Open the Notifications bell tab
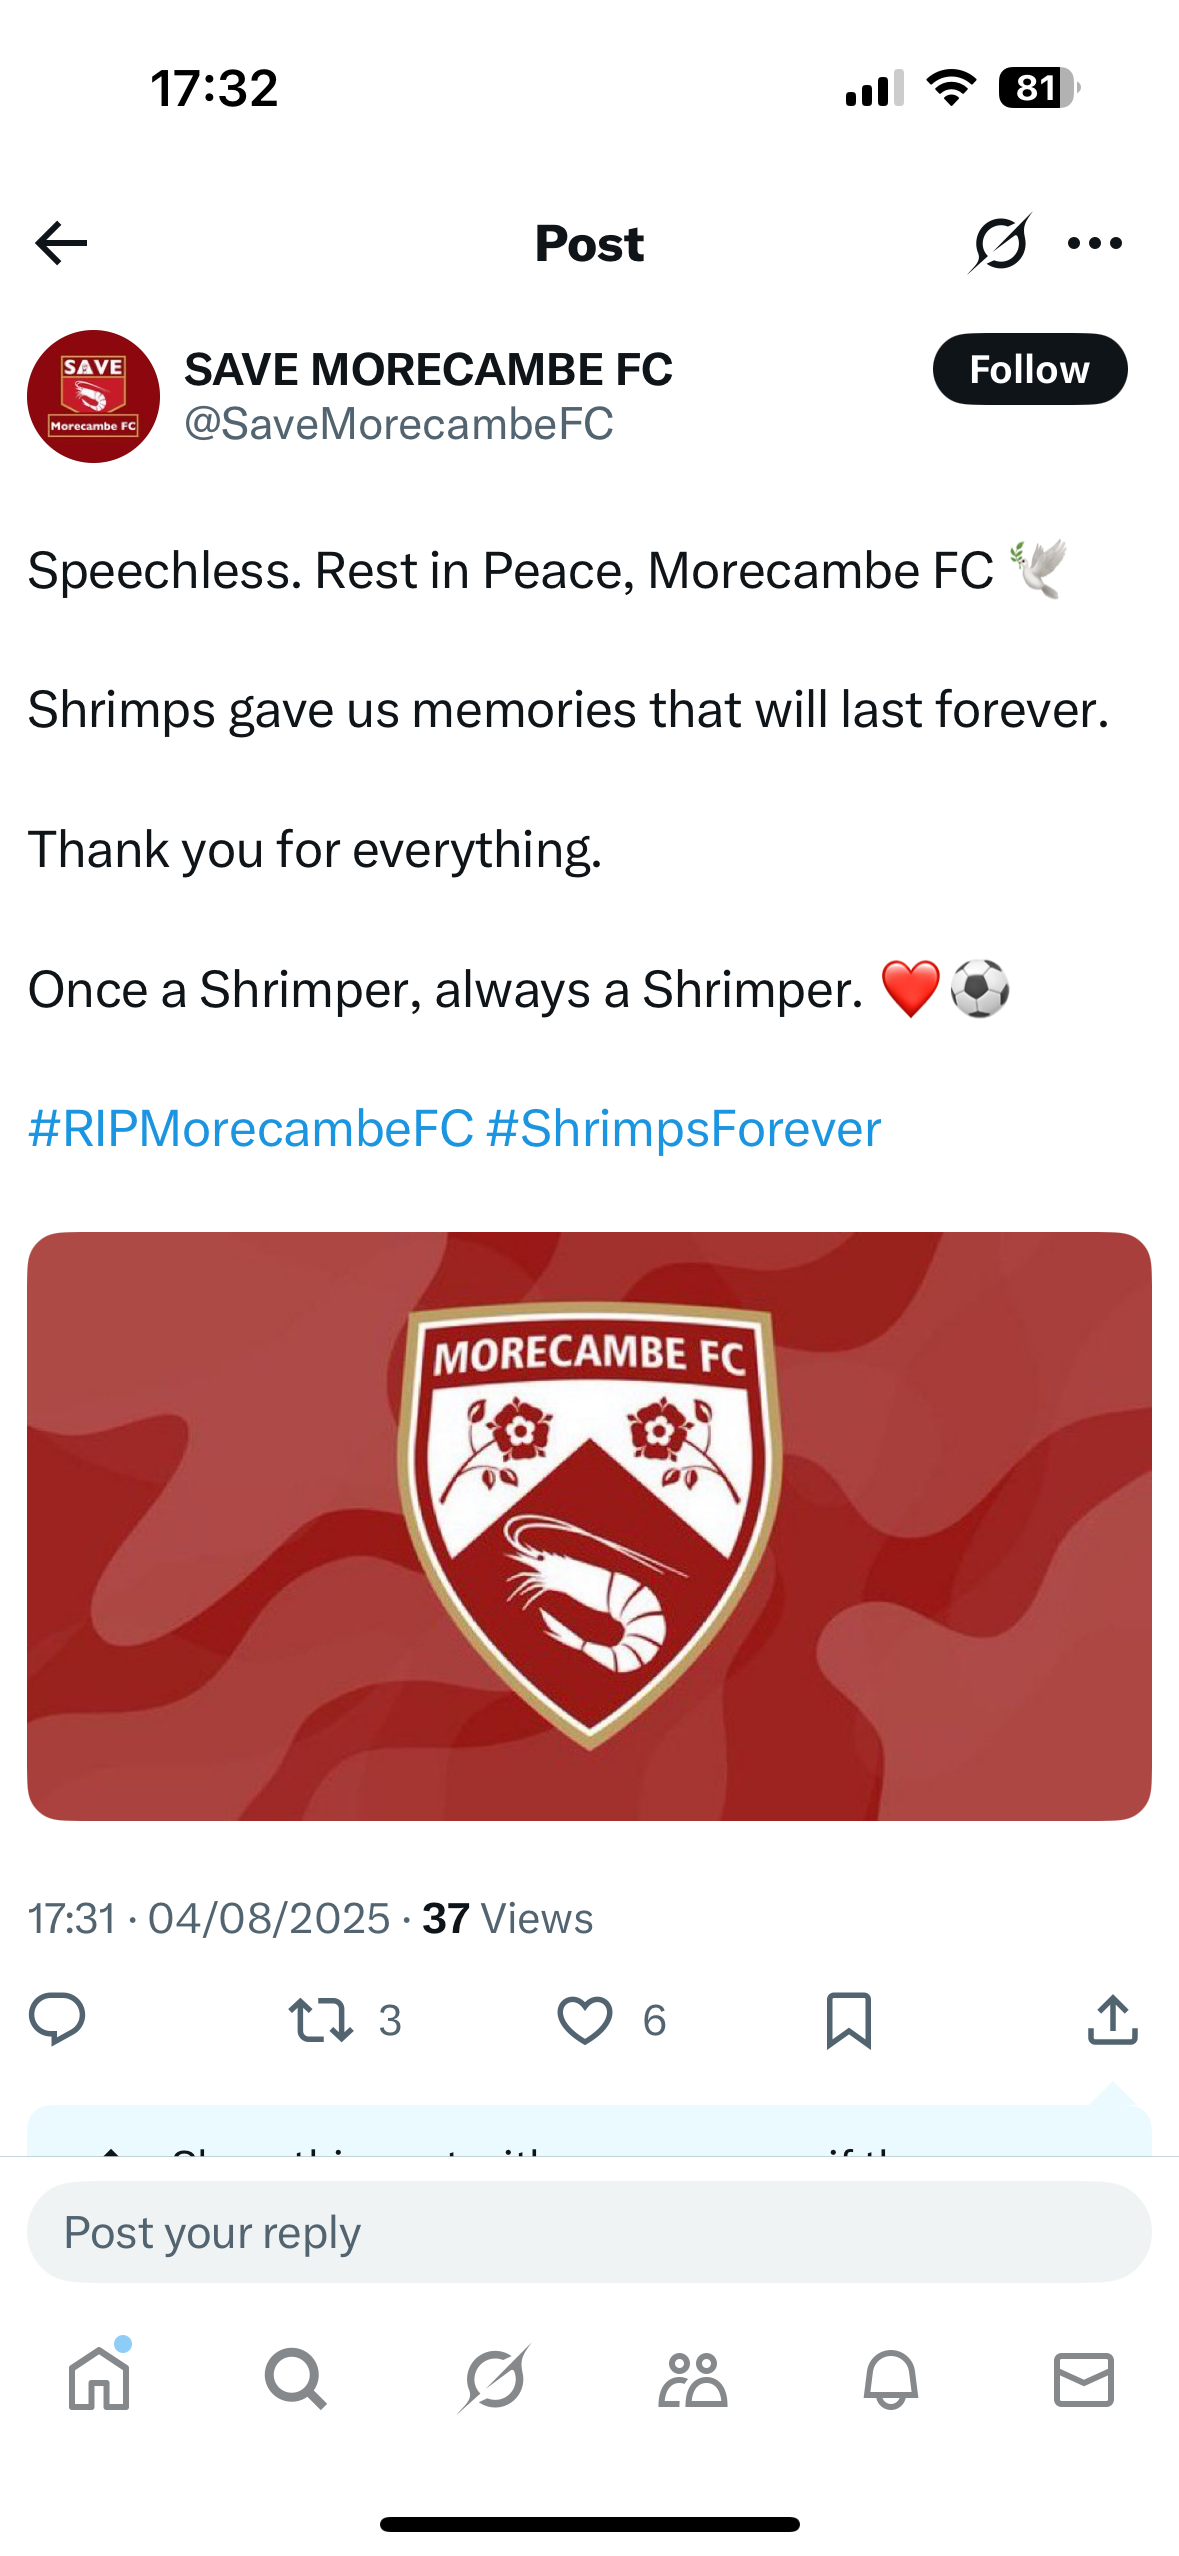1179x2556 pixels. coord(890,2379)
